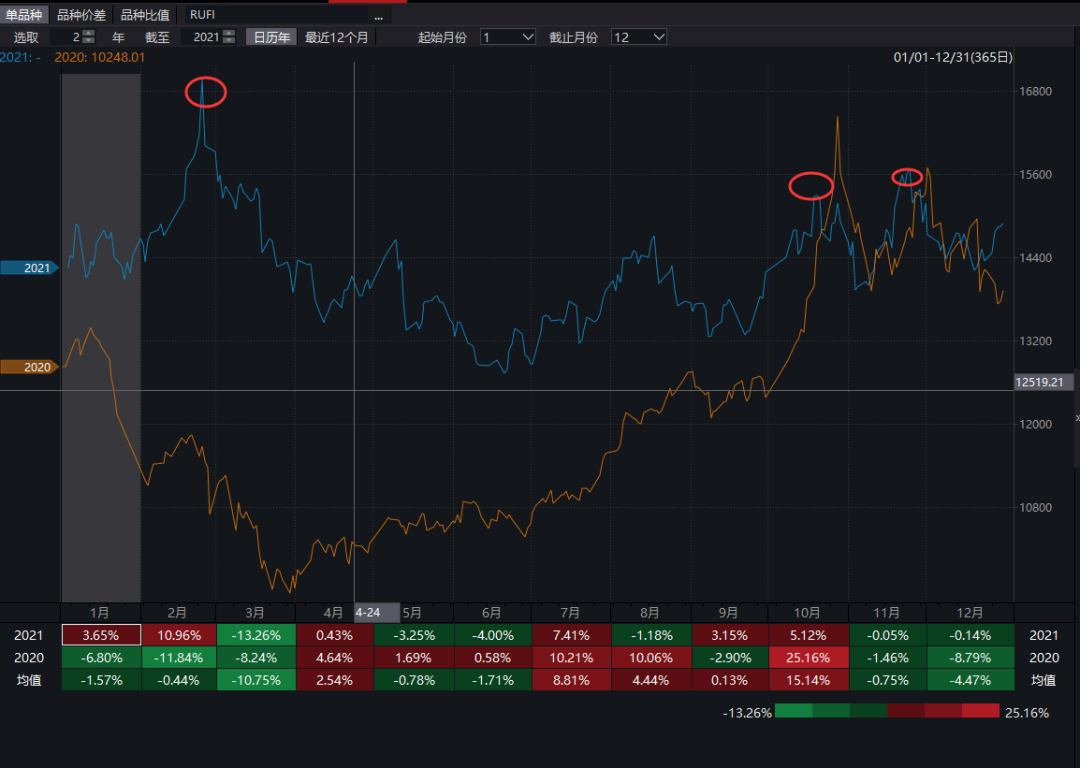1080x768 pixels.
Task: Toggle the 日历年 calendar-year mode
Action: point(272,37)
